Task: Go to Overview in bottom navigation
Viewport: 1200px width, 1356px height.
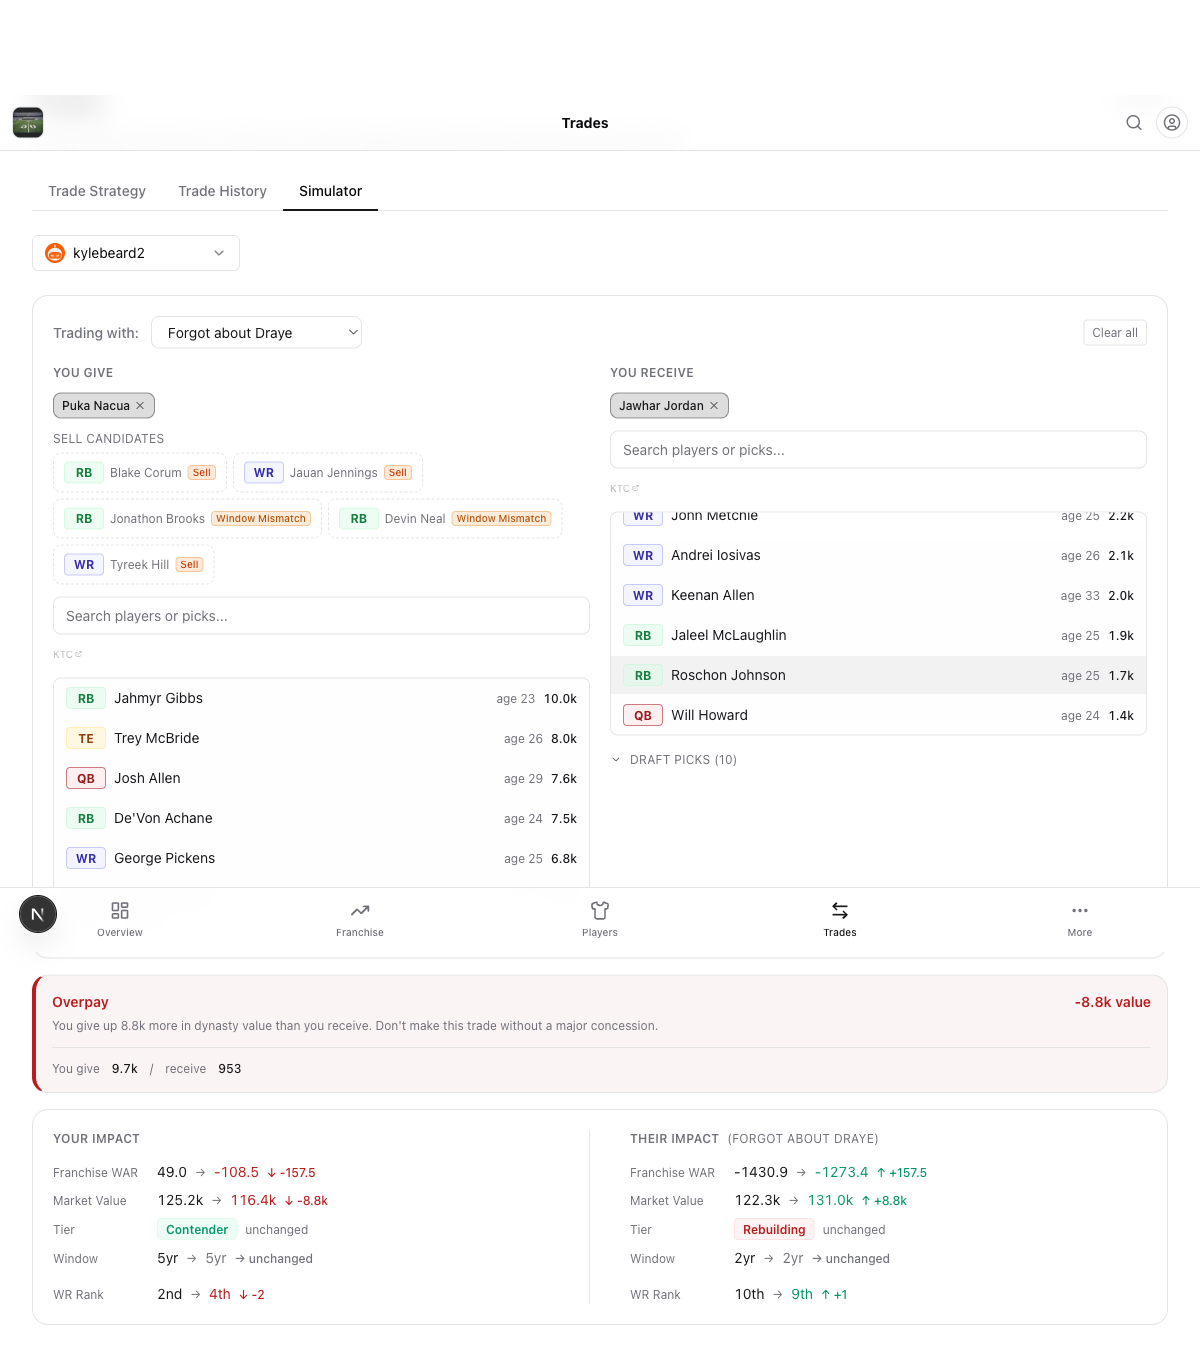Action: coord(120,919)
